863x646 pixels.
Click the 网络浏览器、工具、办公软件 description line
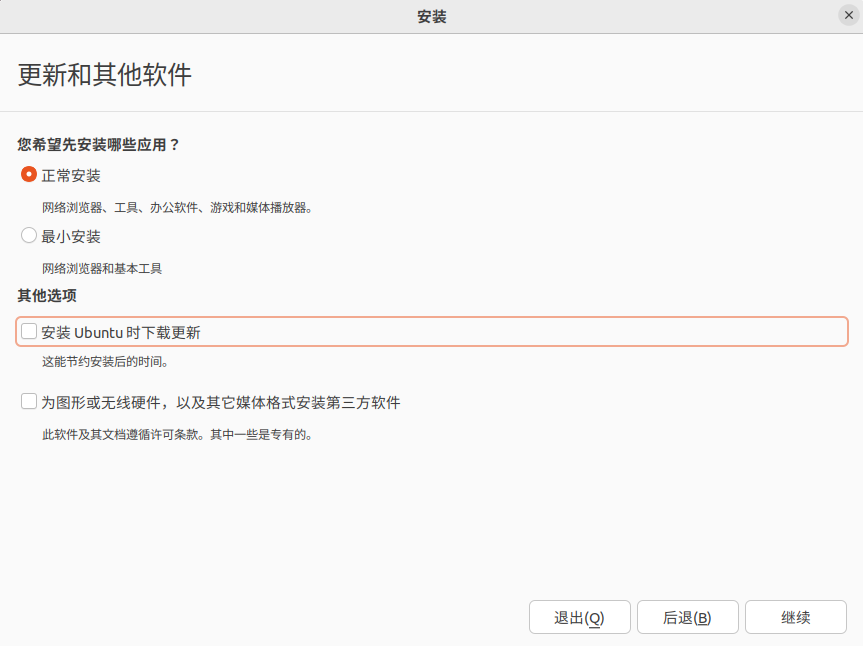pos(177,207)
